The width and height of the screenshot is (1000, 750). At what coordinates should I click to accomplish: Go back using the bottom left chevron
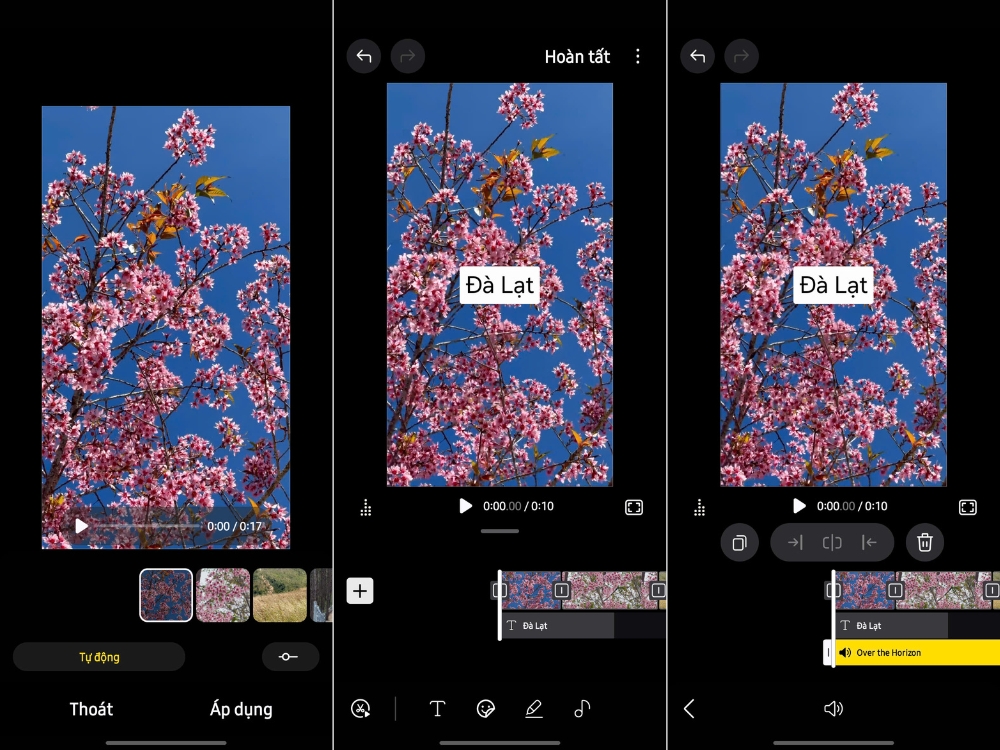(x=689, y=709)
